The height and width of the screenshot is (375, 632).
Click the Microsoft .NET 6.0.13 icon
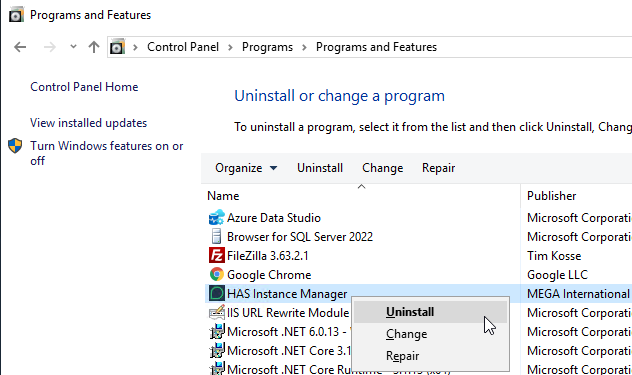(x=216, y=331)
